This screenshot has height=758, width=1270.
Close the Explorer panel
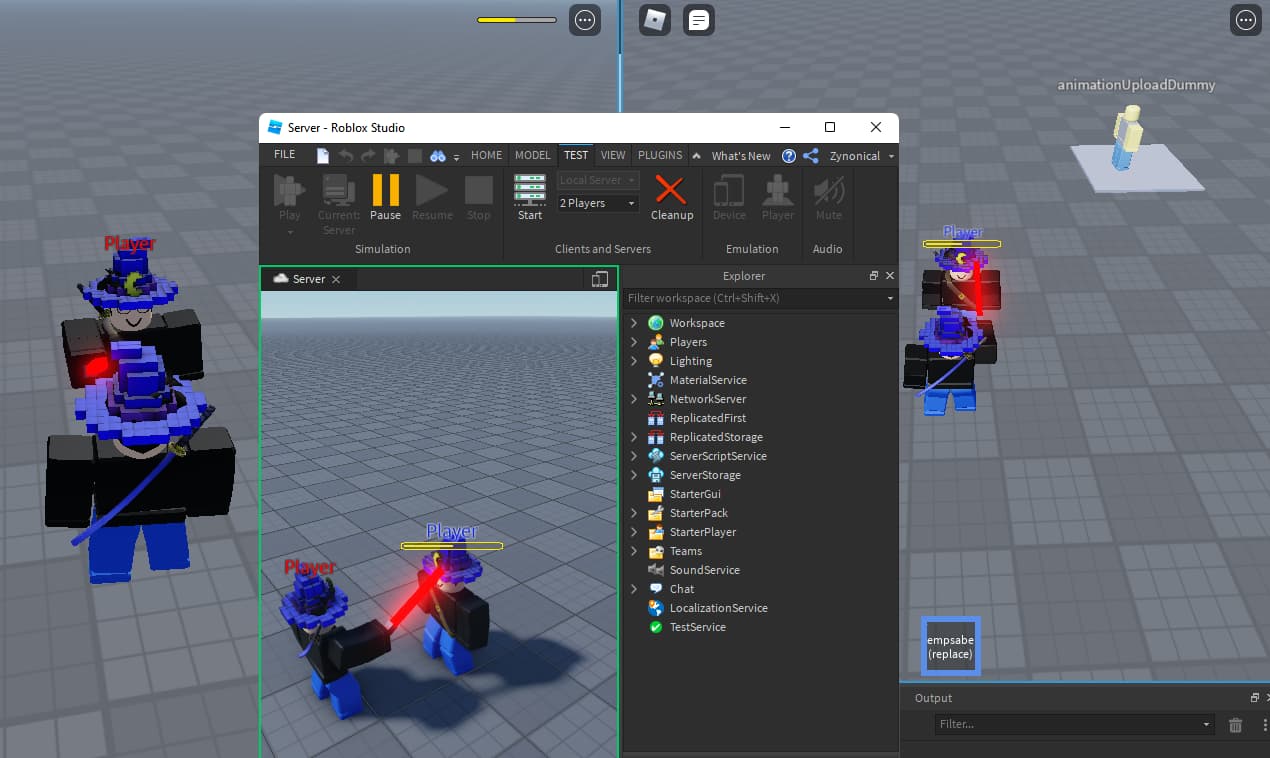pos(890,276)
